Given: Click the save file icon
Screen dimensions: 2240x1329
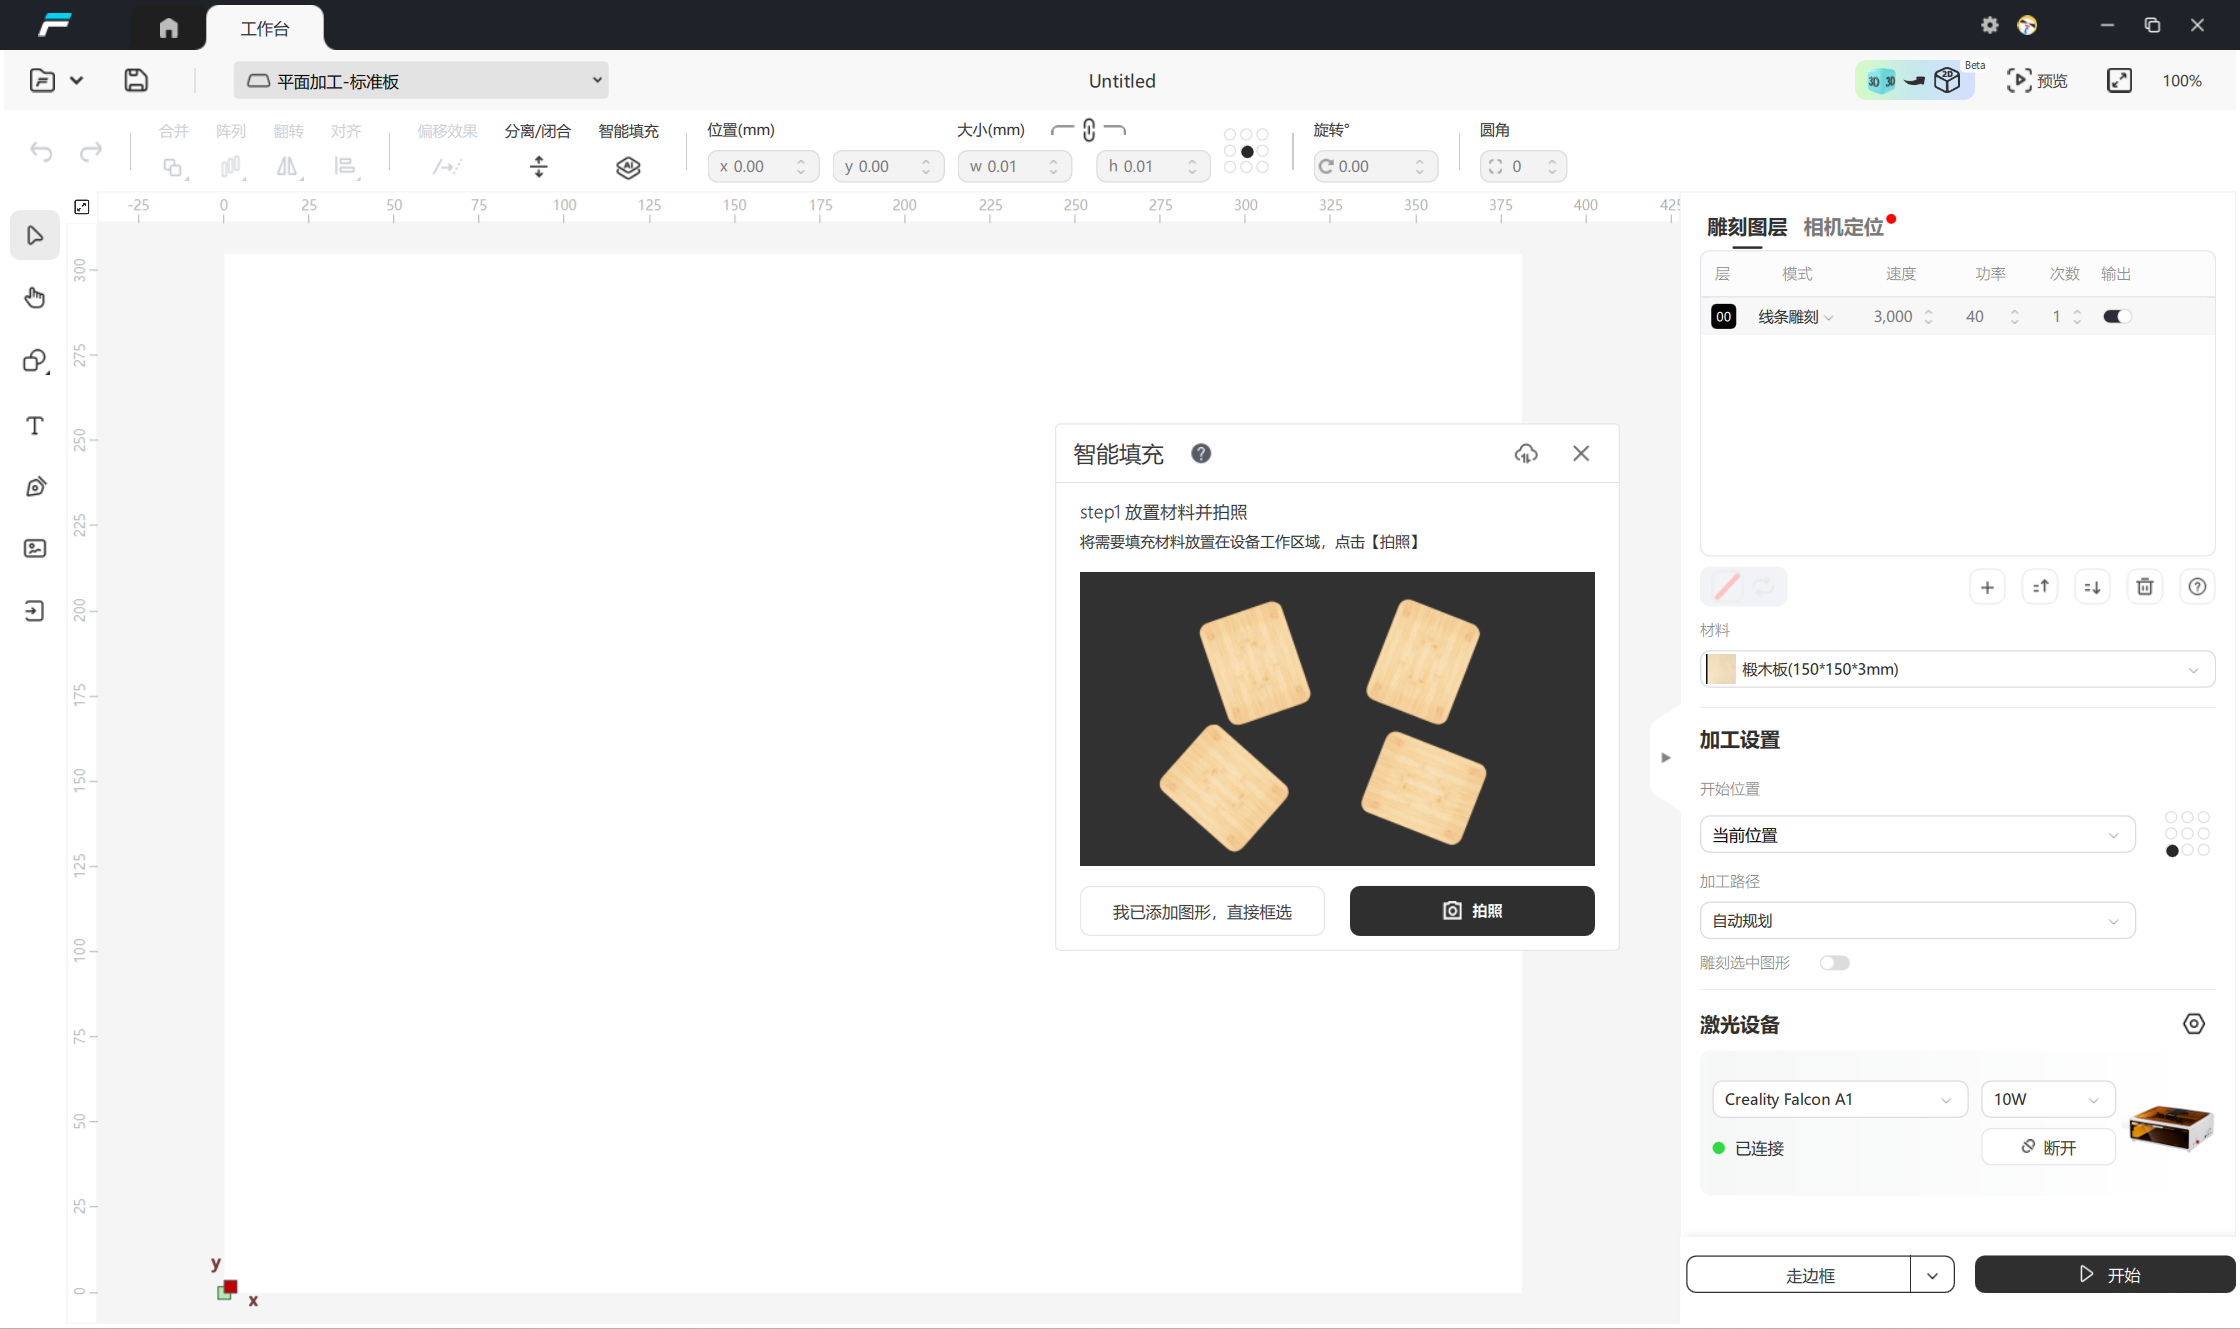Looking at the screenshot, I should click(x=136, y=80).
